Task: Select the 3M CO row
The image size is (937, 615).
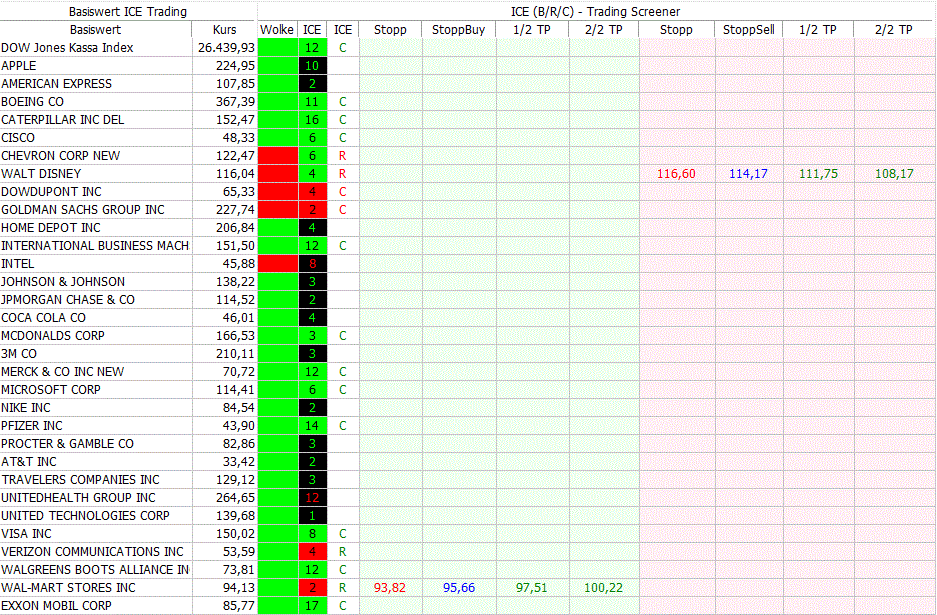Action: tap(19, 353)
